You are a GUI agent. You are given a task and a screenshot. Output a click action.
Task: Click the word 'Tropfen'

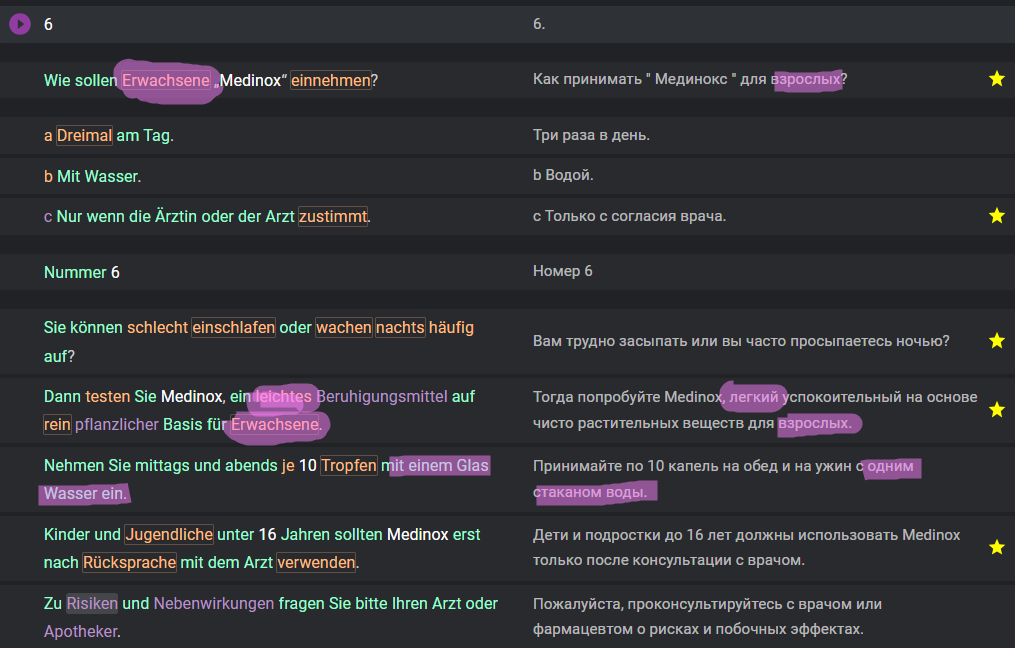(x=349, y=465)
